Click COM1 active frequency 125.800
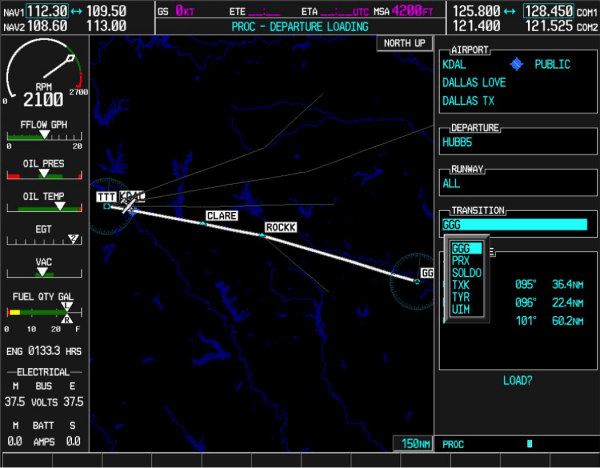This screenshot has height=468, width=600. (476, 11)
